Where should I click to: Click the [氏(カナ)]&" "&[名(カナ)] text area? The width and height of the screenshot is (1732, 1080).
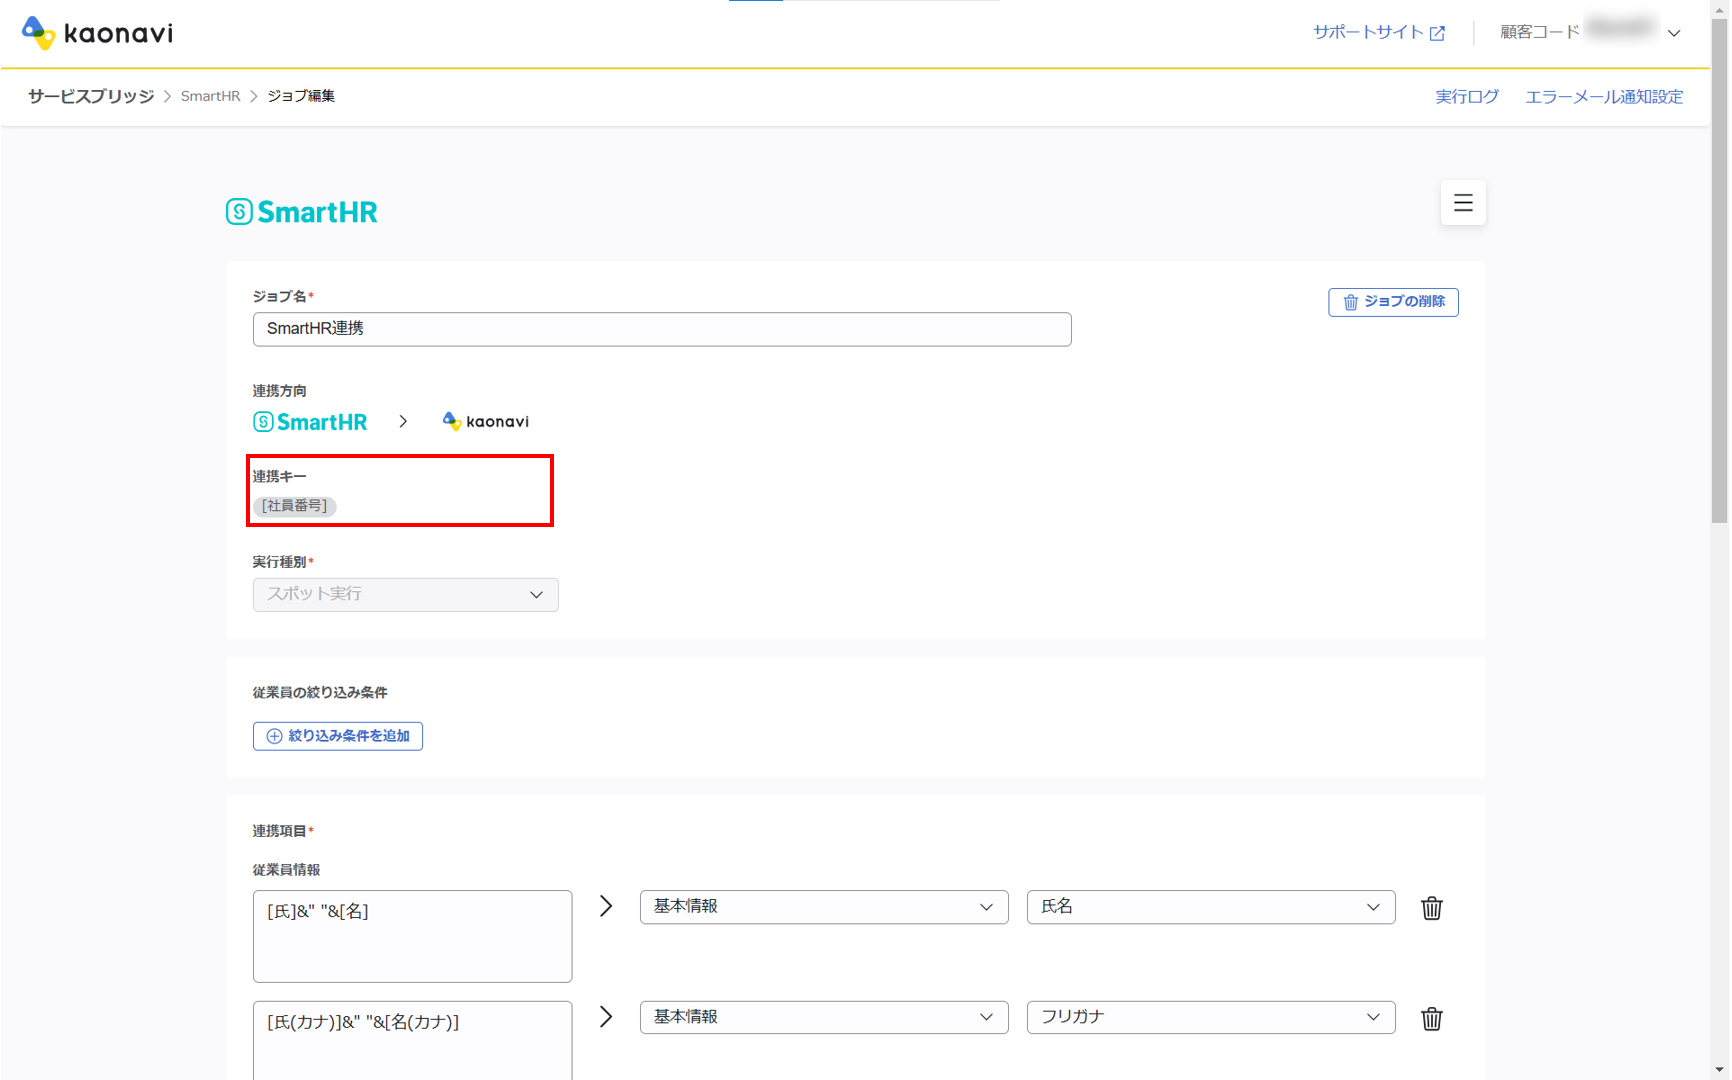(413, 1040)
